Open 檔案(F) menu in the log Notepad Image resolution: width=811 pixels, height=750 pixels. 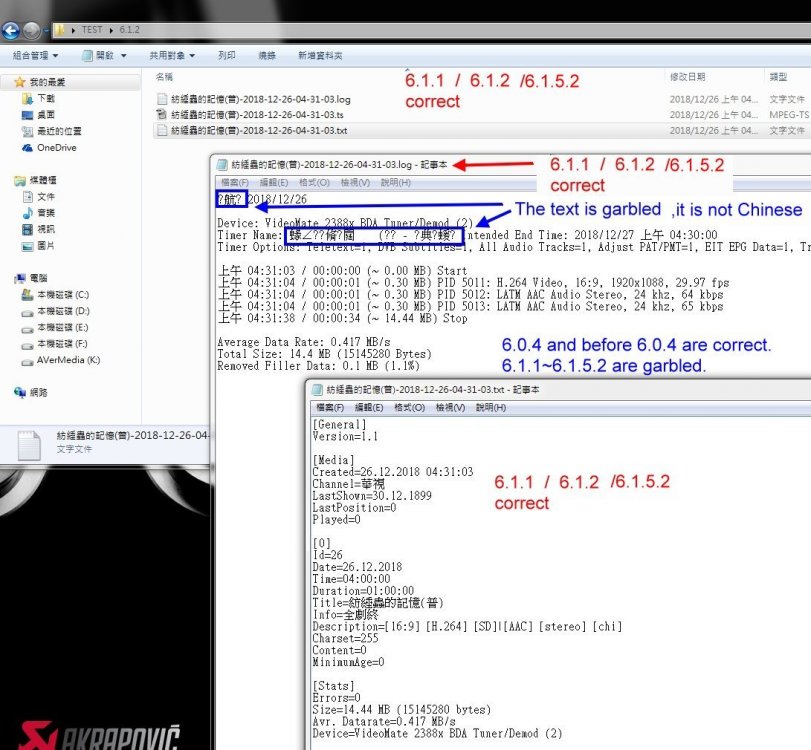click(x=235, y=183)
